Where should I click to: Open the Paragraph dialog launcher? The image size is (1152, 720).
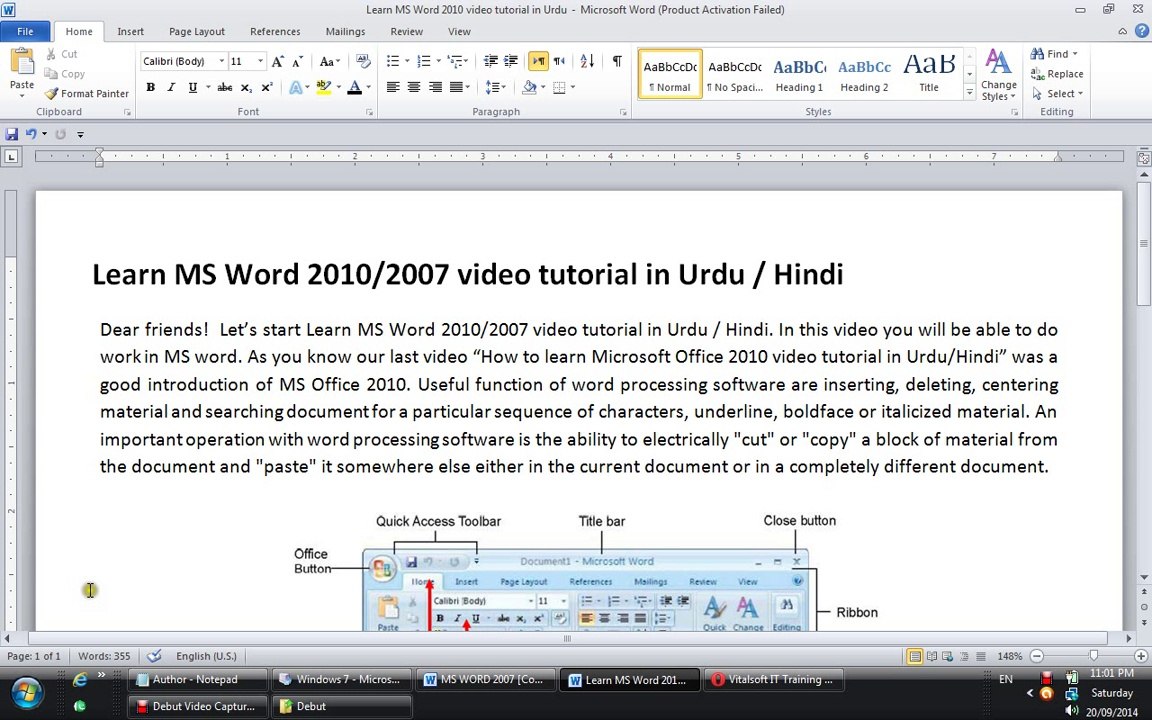[x=623, y=112]
